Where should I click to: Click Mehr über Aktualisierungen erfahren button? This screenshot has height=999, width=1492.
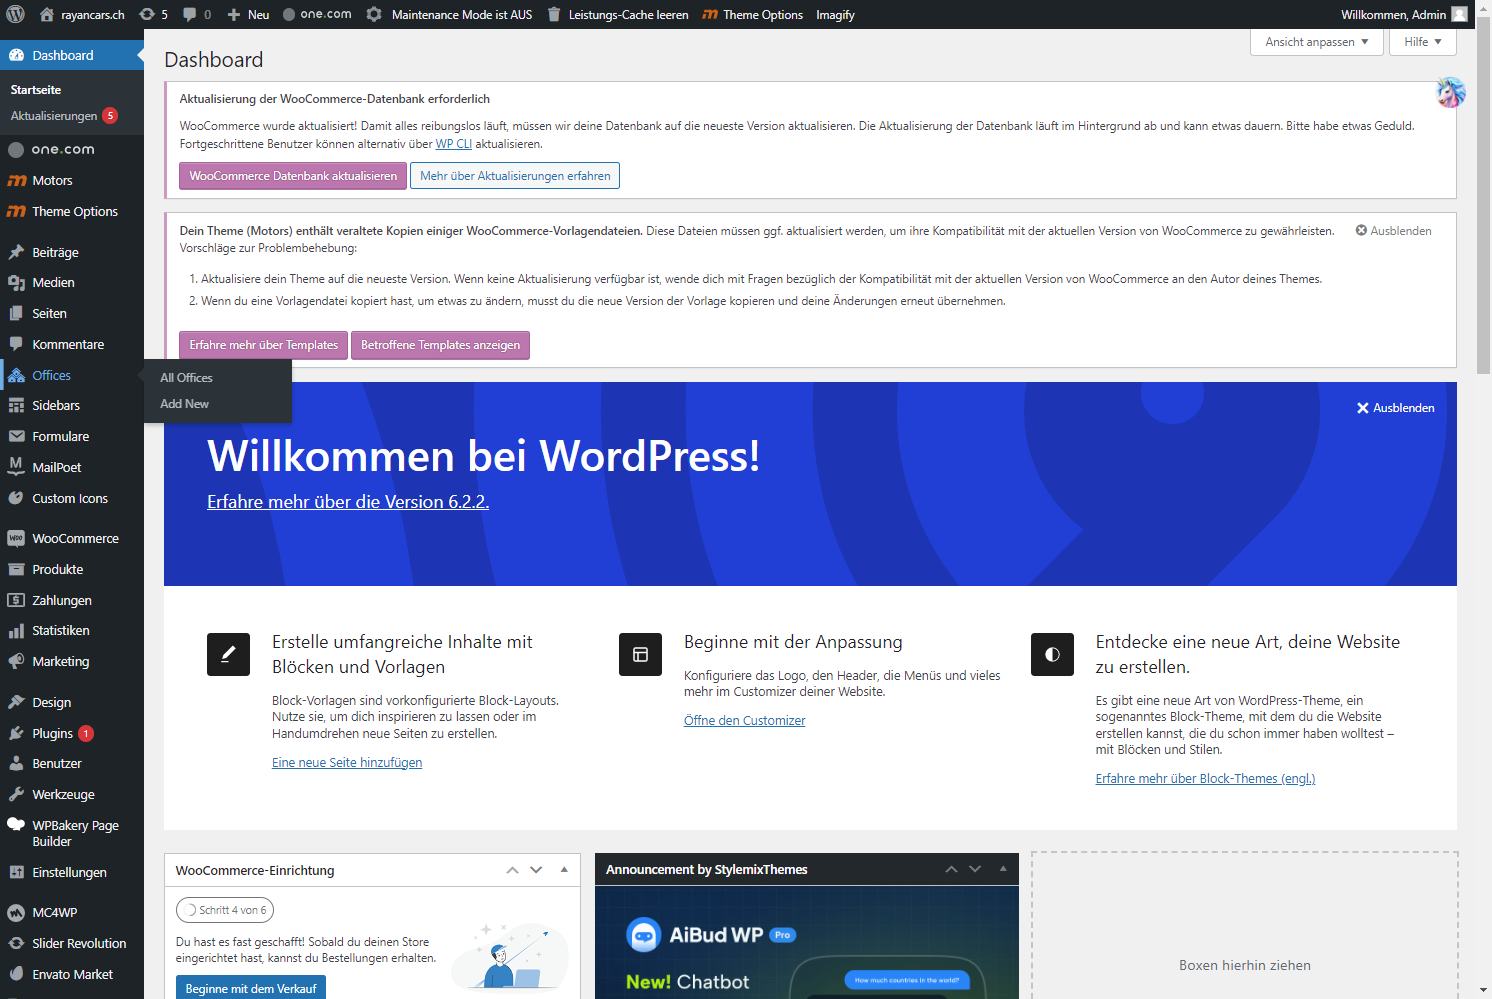click(515, 176)
